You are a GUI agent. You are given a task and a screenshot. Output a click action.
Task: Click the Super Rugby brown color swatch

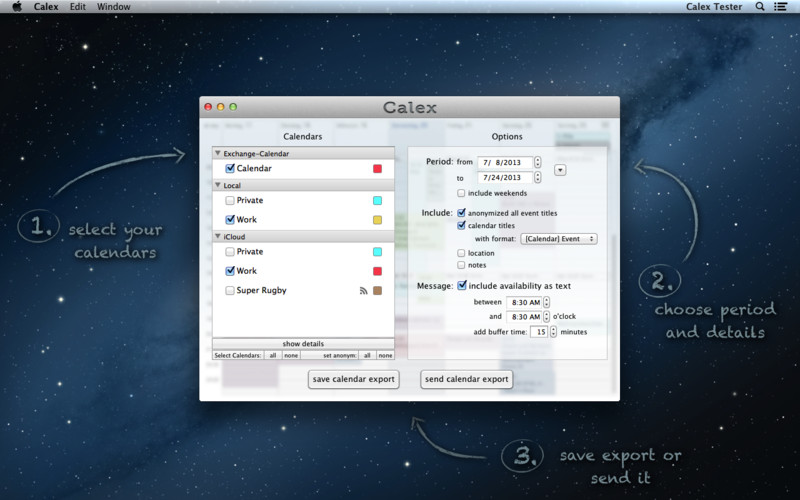pos(378,291)
